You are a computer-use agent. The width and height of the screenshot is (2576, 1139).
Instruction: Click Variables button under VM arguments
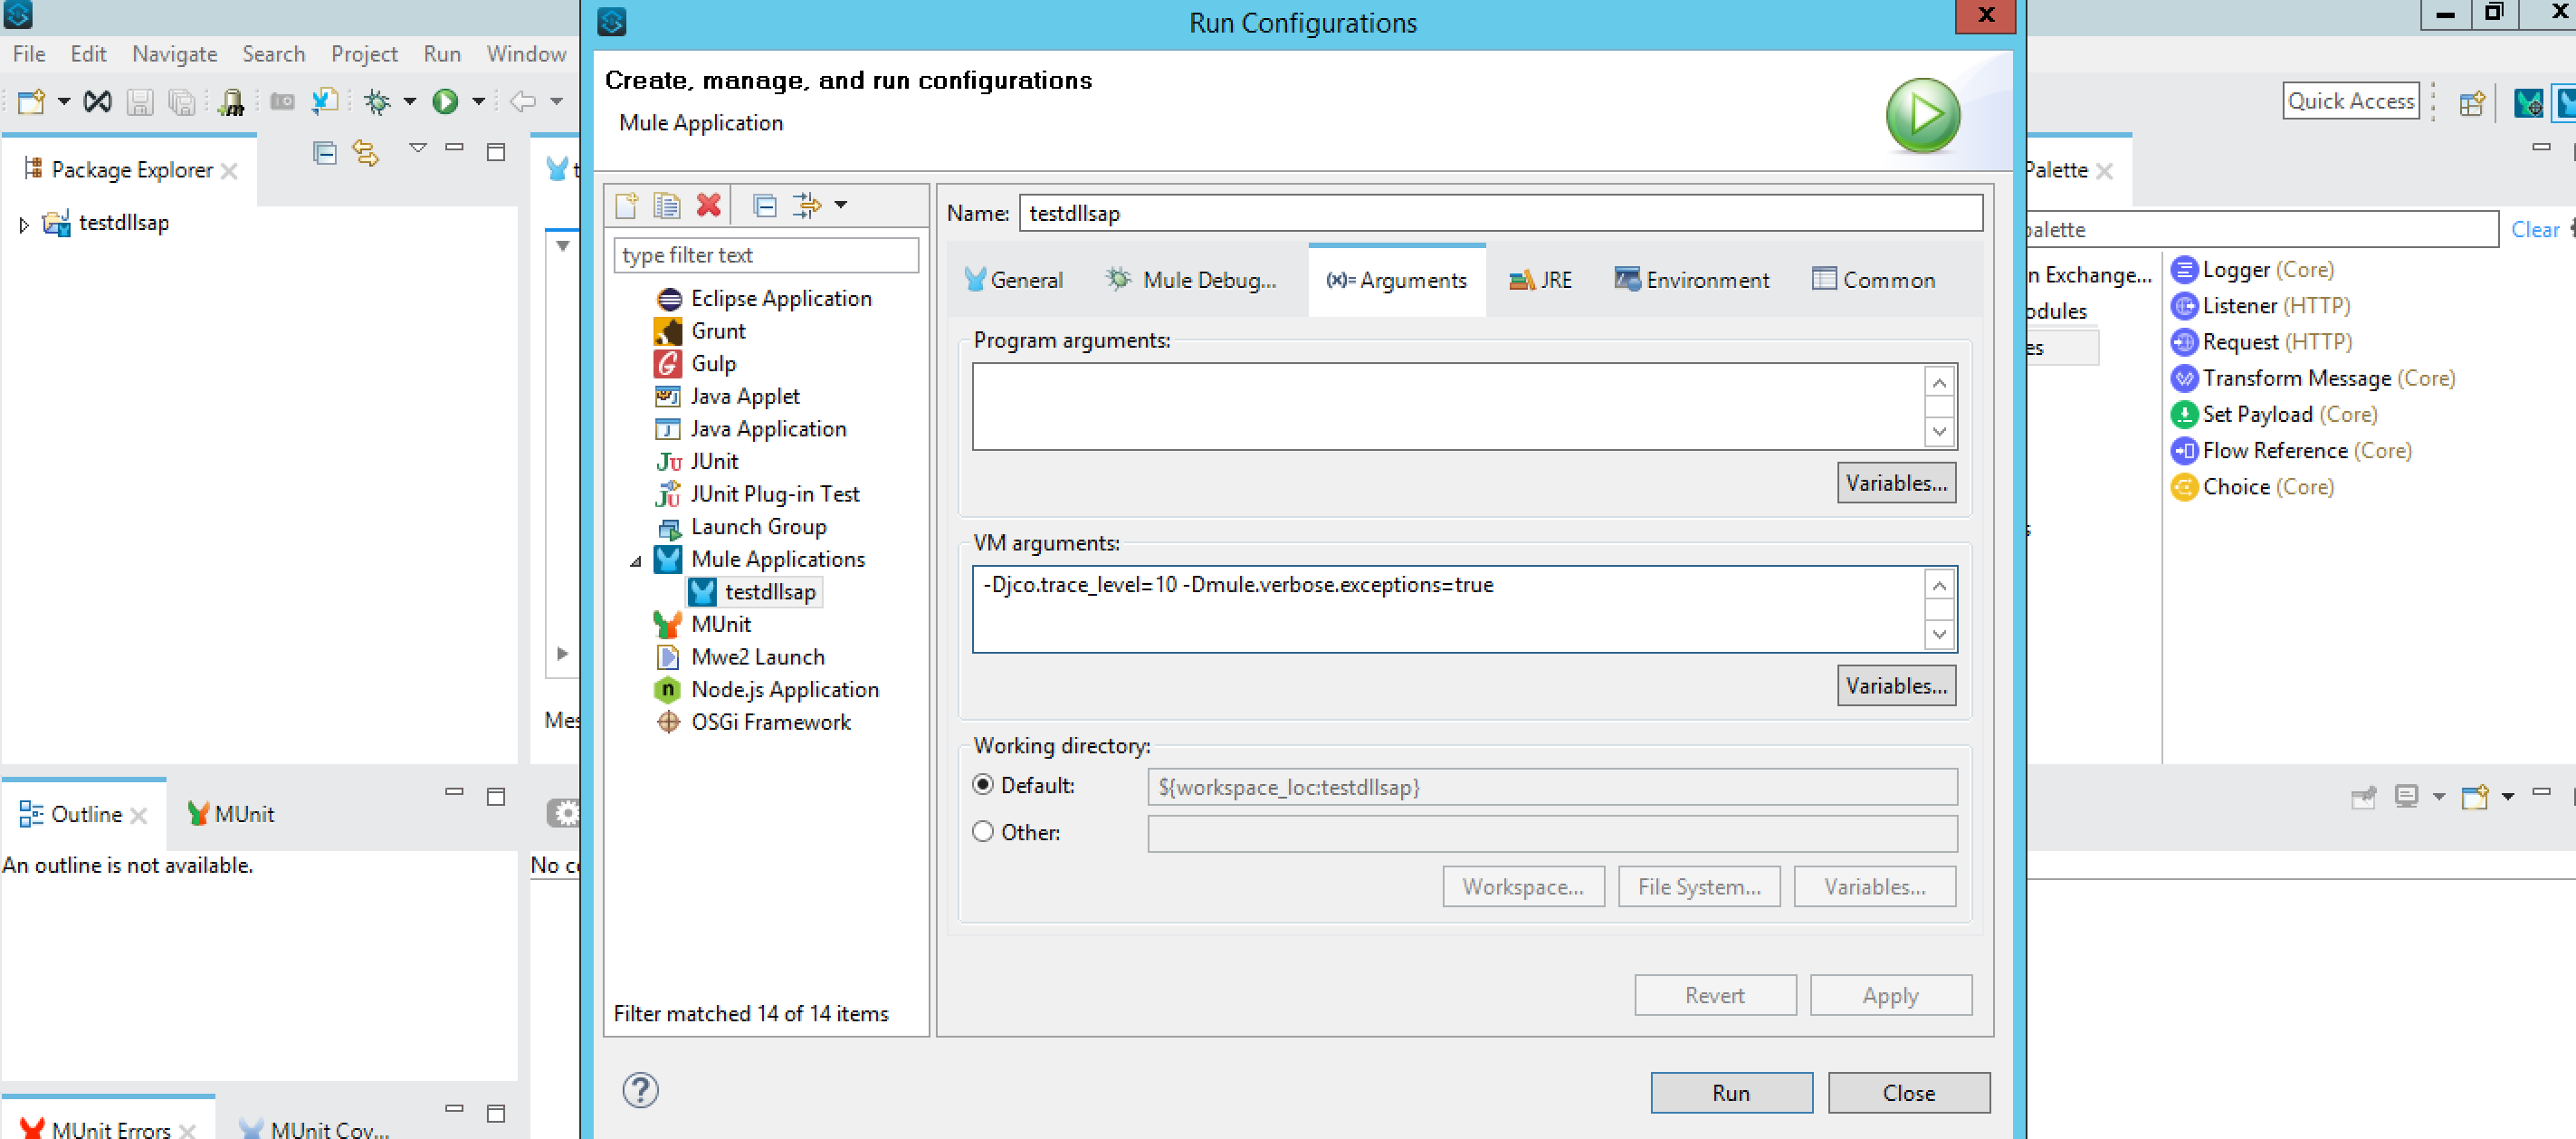[1895, 686]
